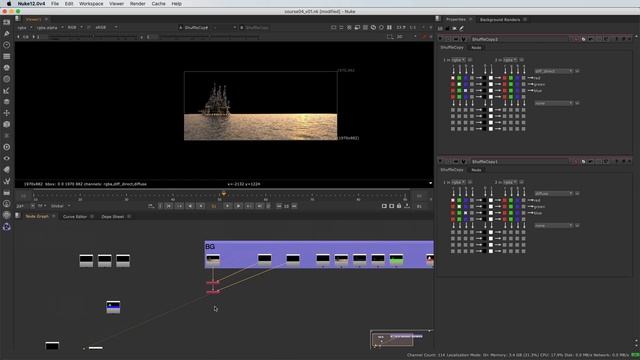The image size is (640, 360).
Task: Open ShuffleCopy2 '1 in' rgba dropdown
Action: pyautogui.click(x=458, y=60)
